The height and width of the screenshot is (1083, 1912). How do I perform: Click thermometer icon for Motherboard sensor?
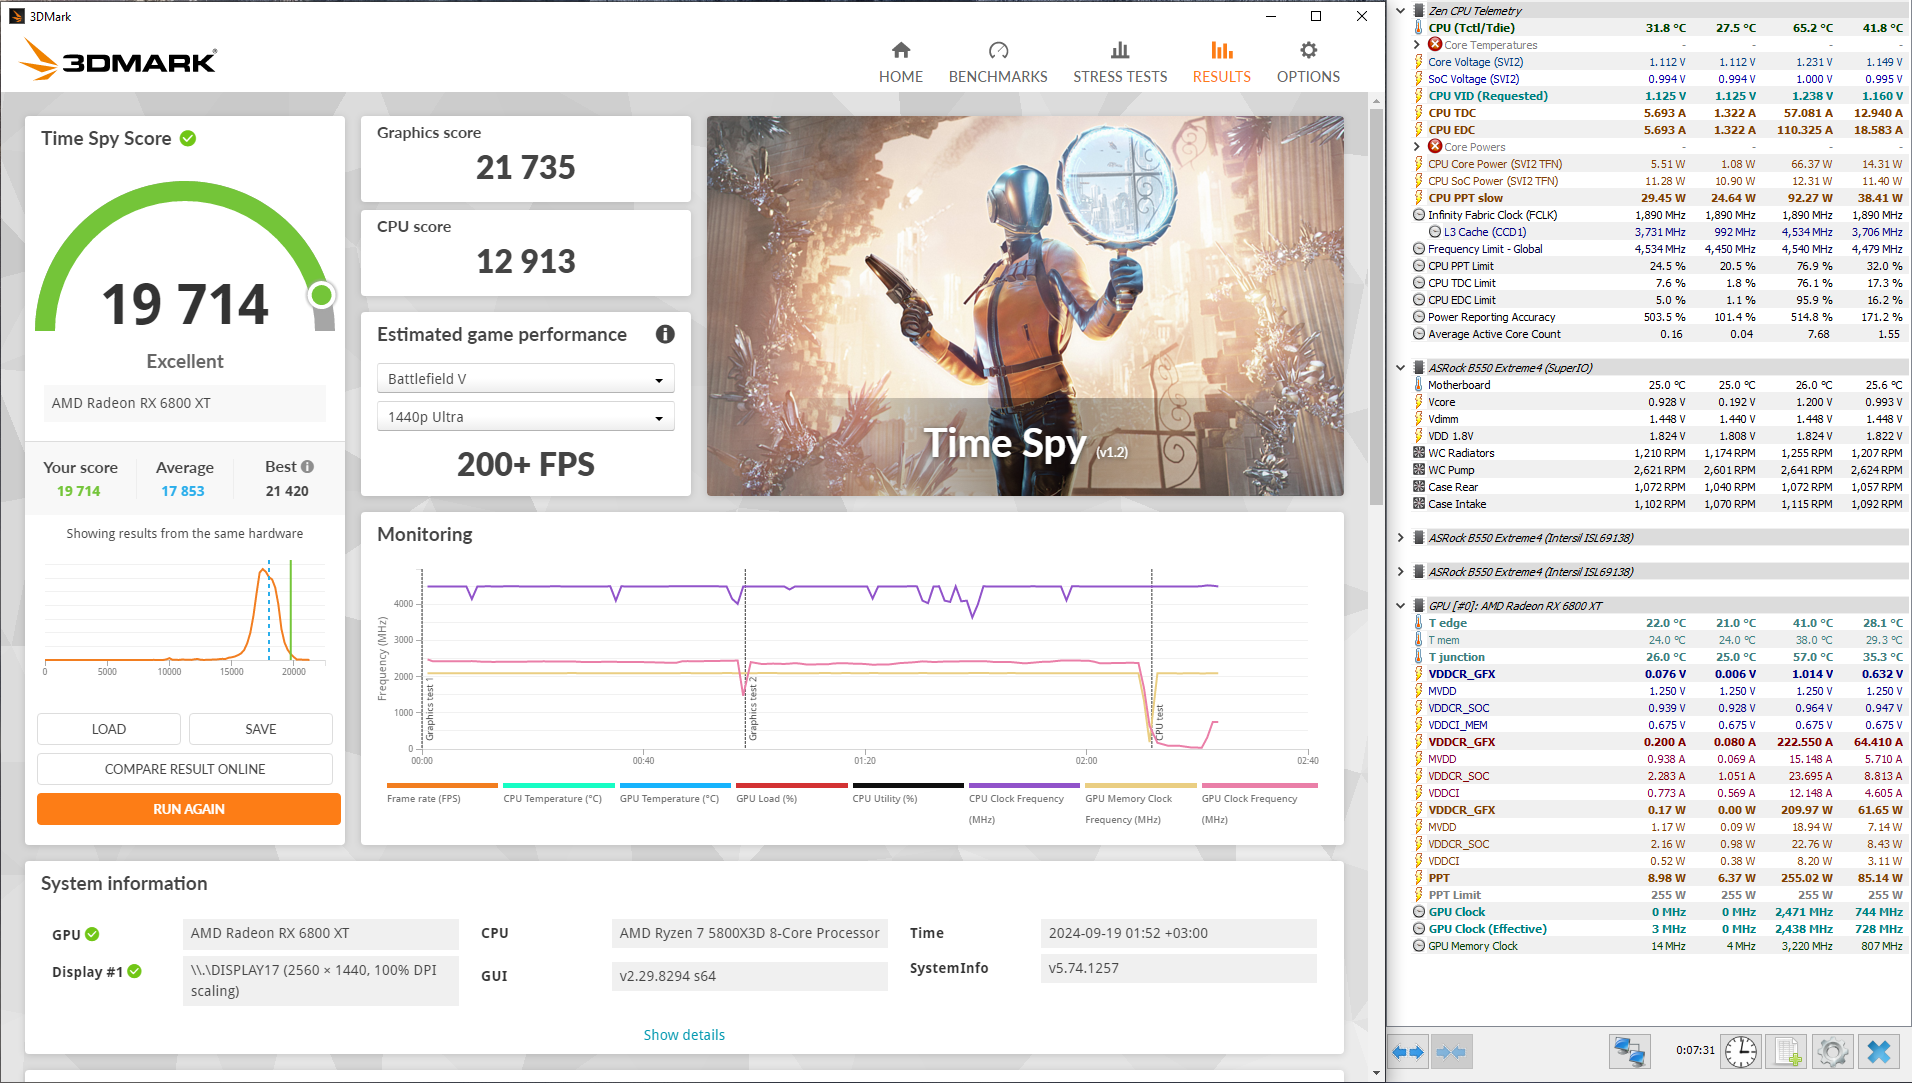coord(1418,385)
